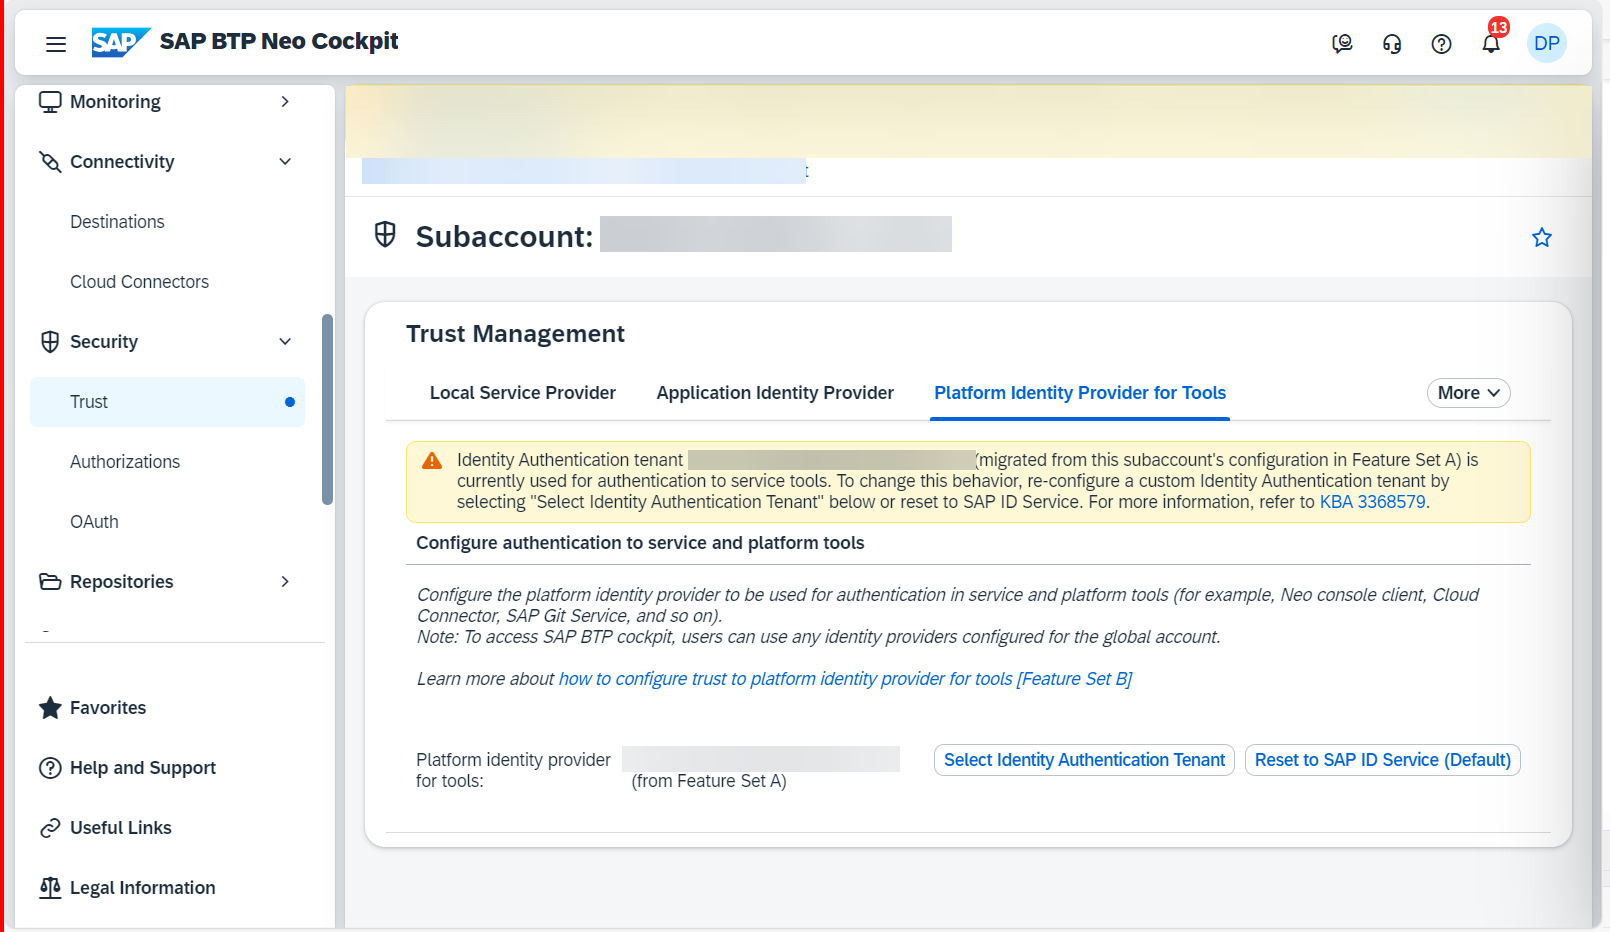Screen dimensions: 1610x932
Task: Click the Favorites star icon
Action: (50, 708)
